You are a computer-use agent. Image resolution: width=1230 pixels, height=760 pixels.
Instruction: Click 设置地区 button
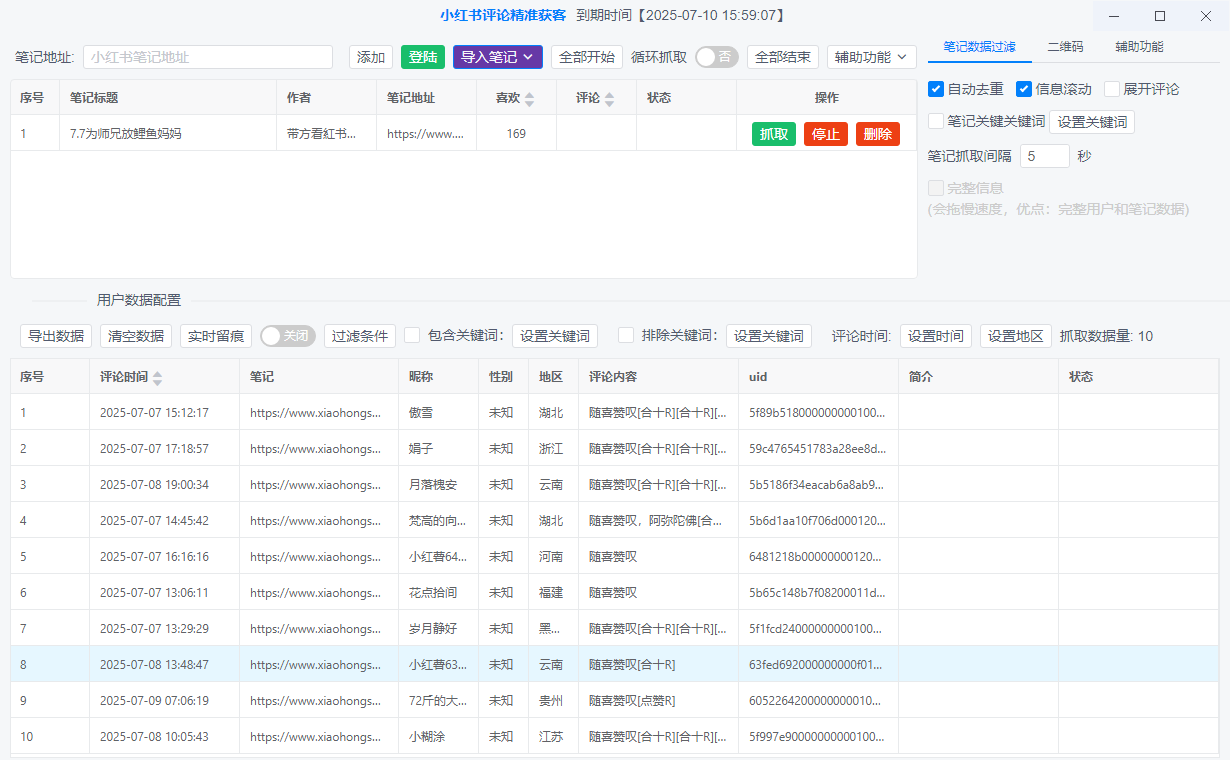(1016, 336)
